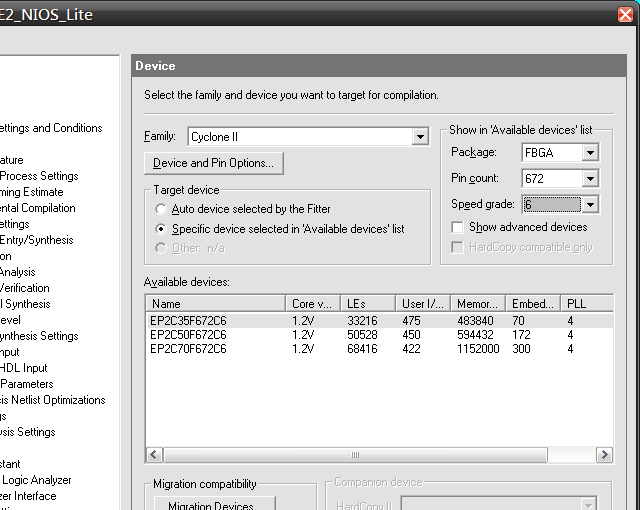Close the settings dialog window
This screenshot has height=510, width=640.
click(625, 14)
